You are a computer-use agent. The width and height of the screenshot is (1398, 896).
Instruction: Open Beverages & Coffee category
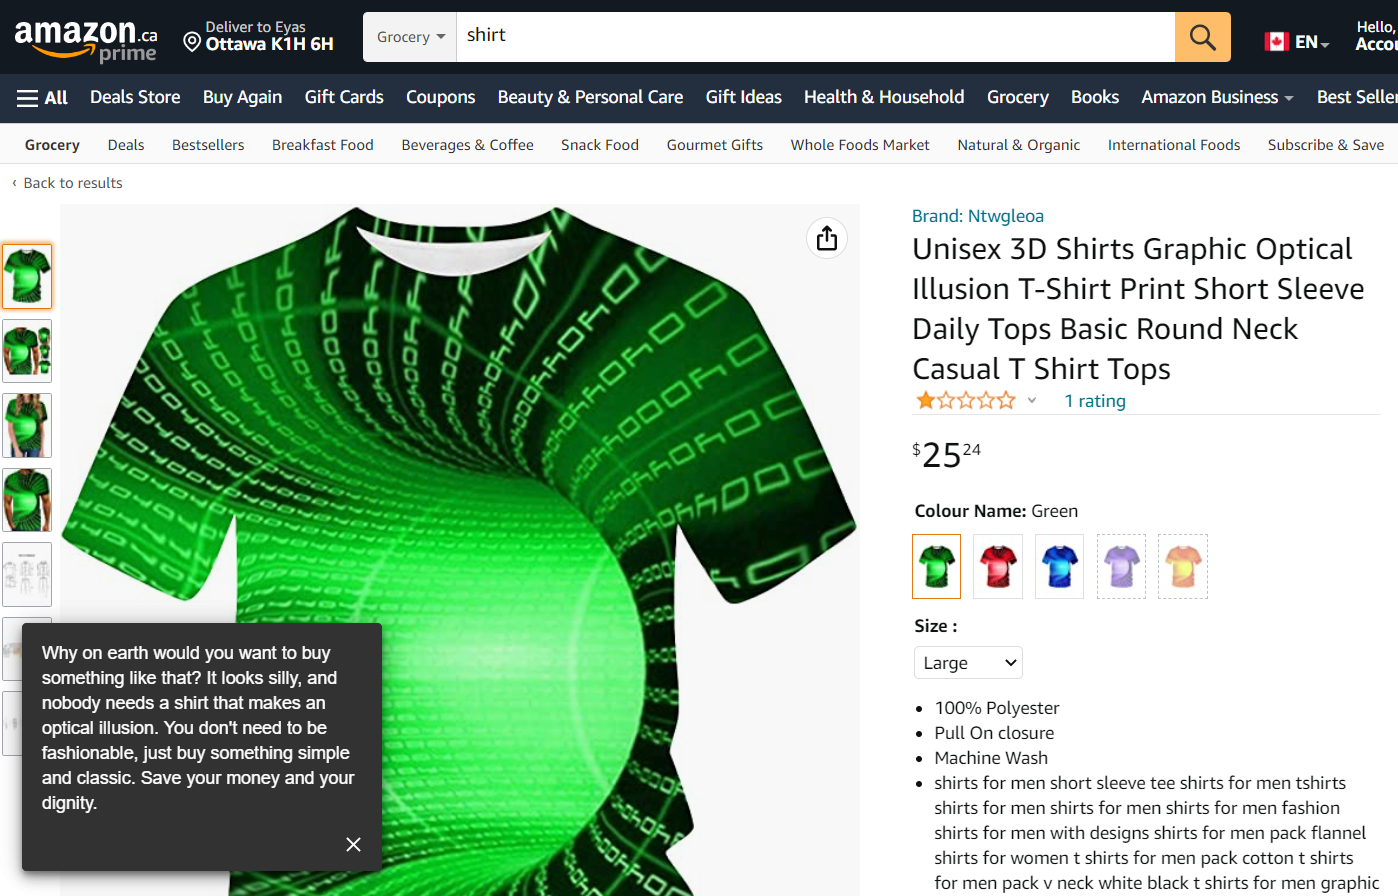coord(467,145)
